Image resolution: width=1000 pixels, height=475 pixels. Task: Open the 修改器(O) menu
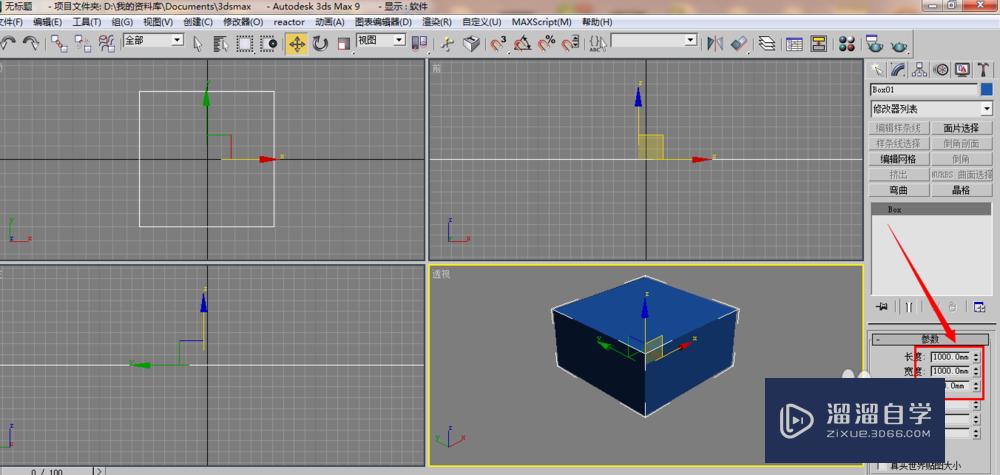click(x=243, y=22)
